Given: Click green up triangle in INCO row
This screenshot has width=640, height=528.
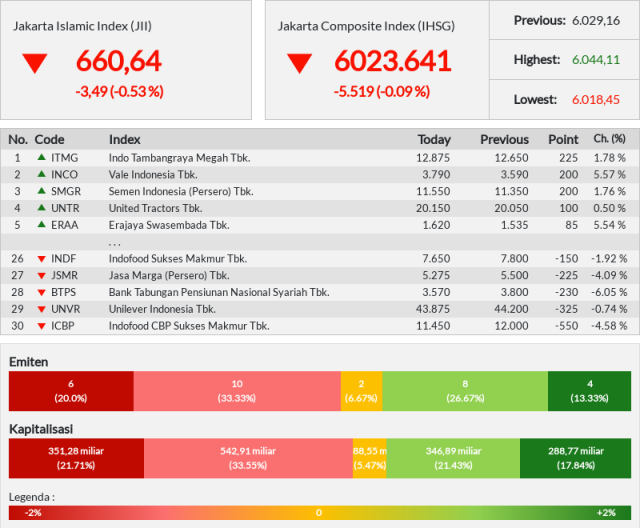Looking at the screenshot, I should (x=41, y=174).
